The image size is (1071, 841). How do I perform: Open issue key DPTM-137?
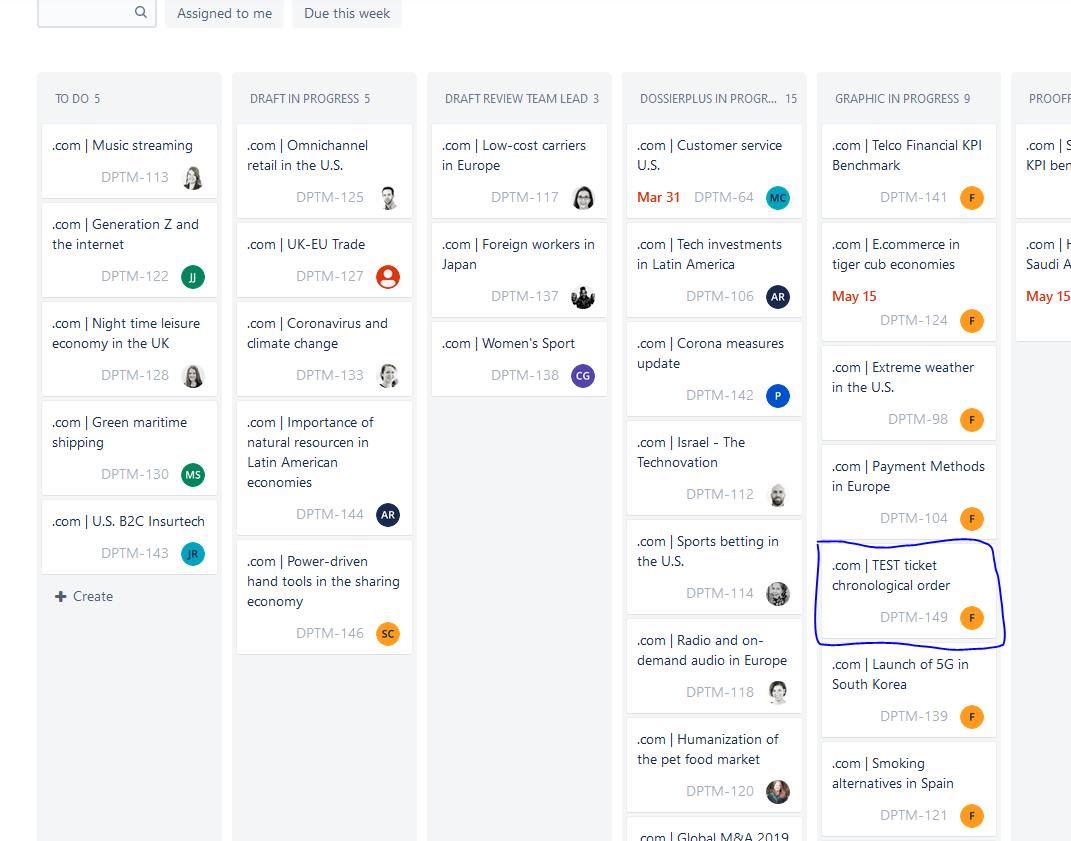(x=525, y=297)
